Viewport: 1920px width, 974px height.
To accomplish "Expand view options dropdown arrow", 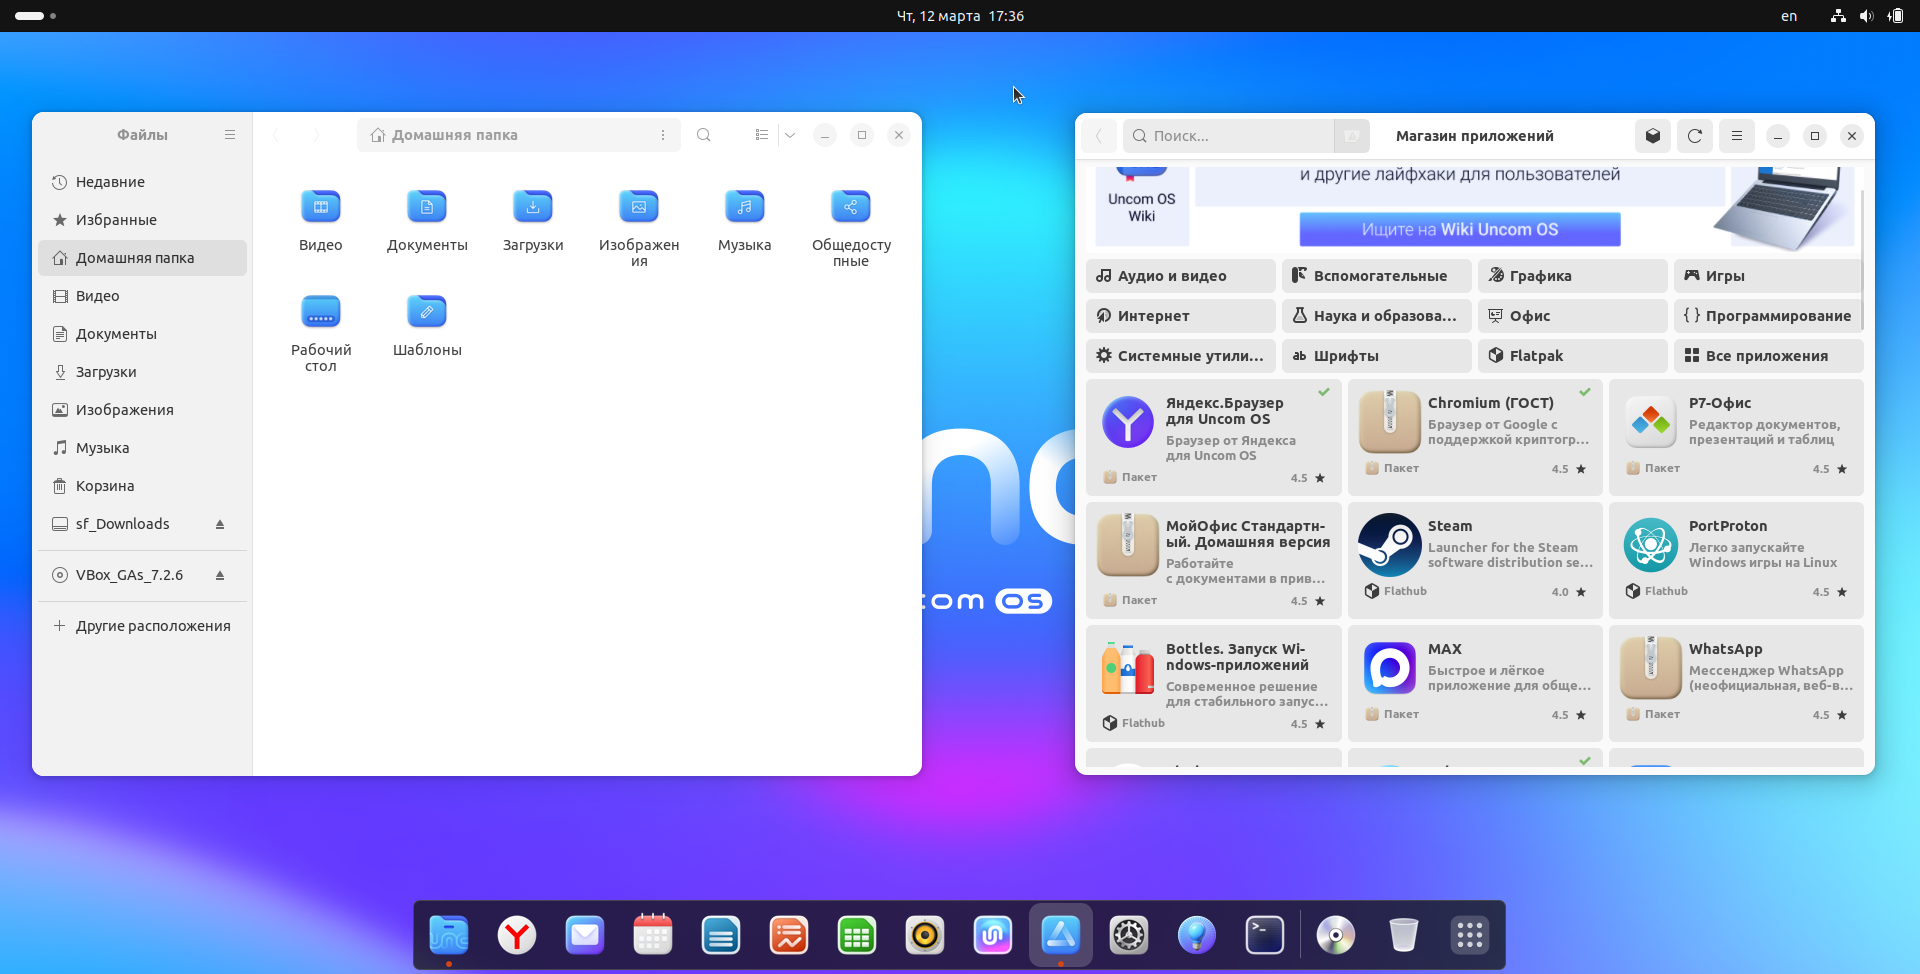I will pyautogui.click(x=790, y=135).
